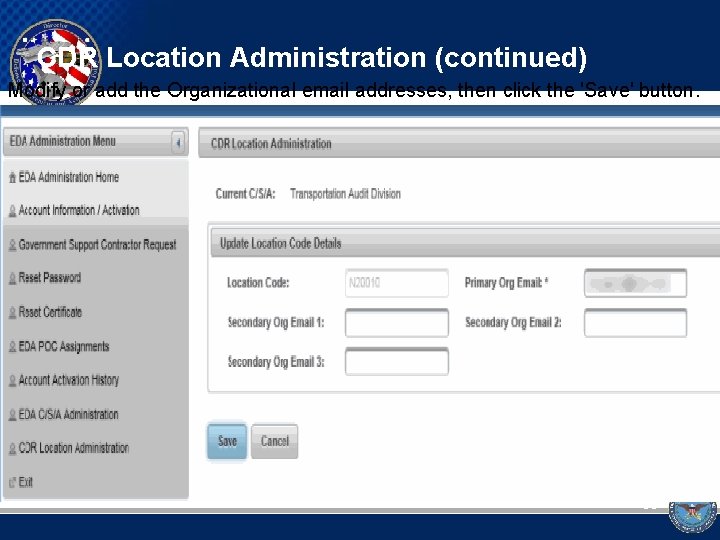Click the CDR Location Administration panel title

[271, 144]
